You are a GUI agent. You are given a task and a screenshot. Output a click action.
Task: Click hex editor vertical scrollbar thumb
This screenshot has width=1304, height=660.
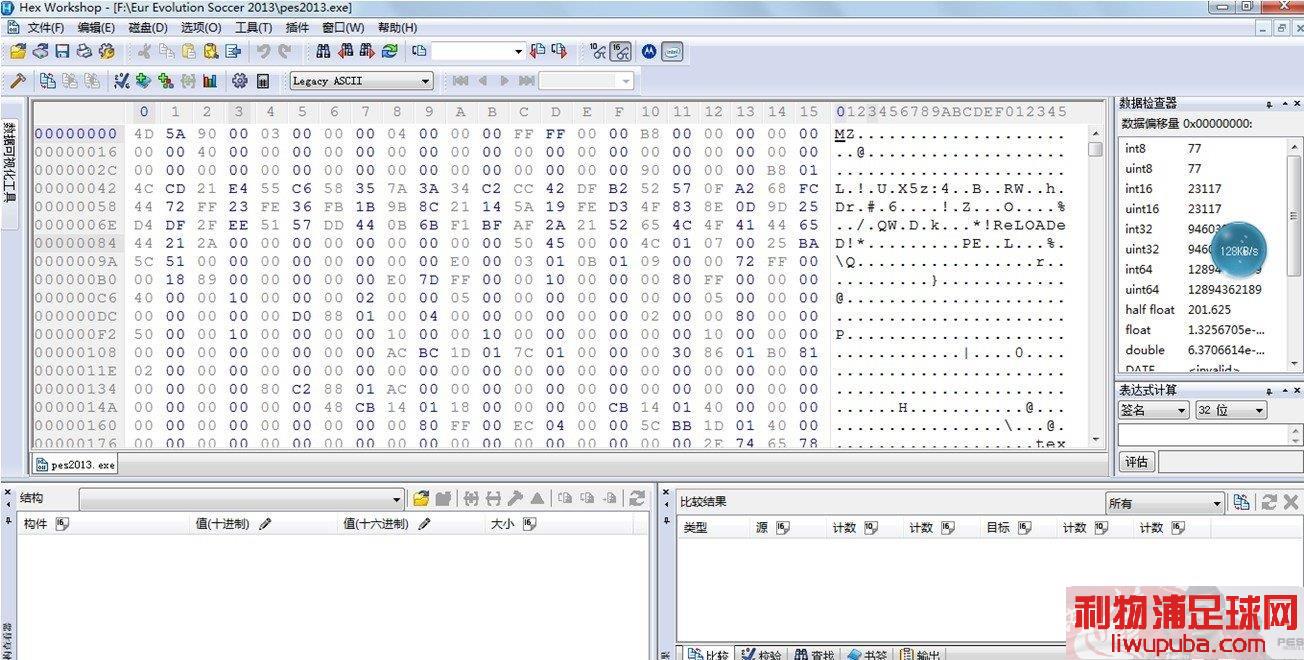1095,149
